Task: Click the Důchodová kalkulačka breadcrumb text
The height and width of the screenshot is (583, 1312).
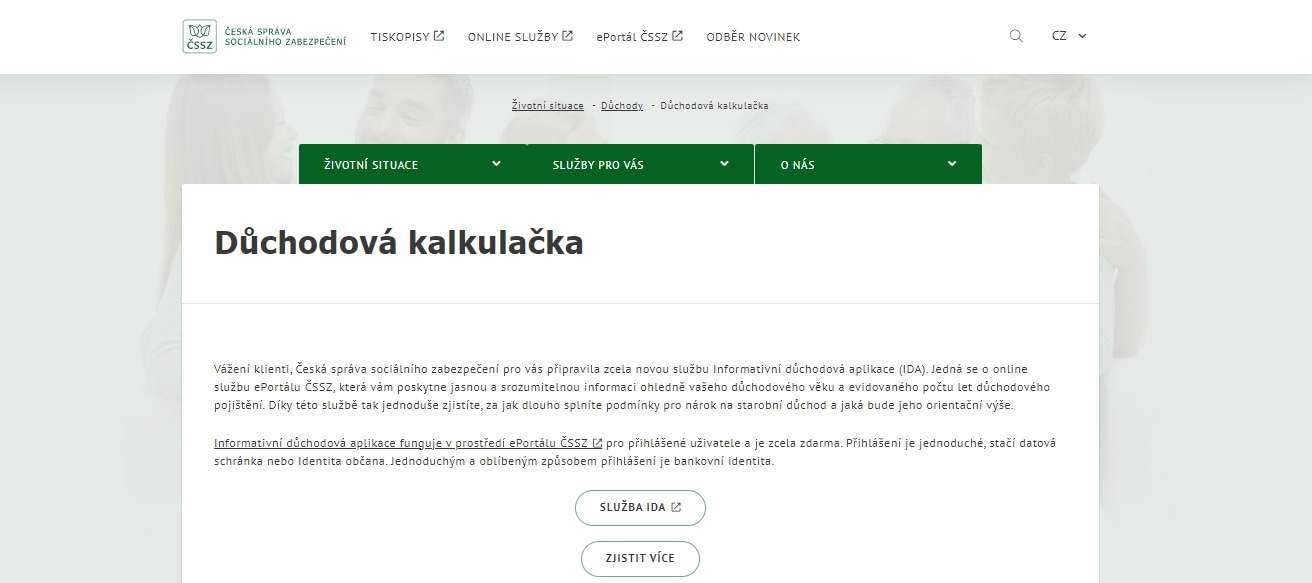Action: click(714, 106)
